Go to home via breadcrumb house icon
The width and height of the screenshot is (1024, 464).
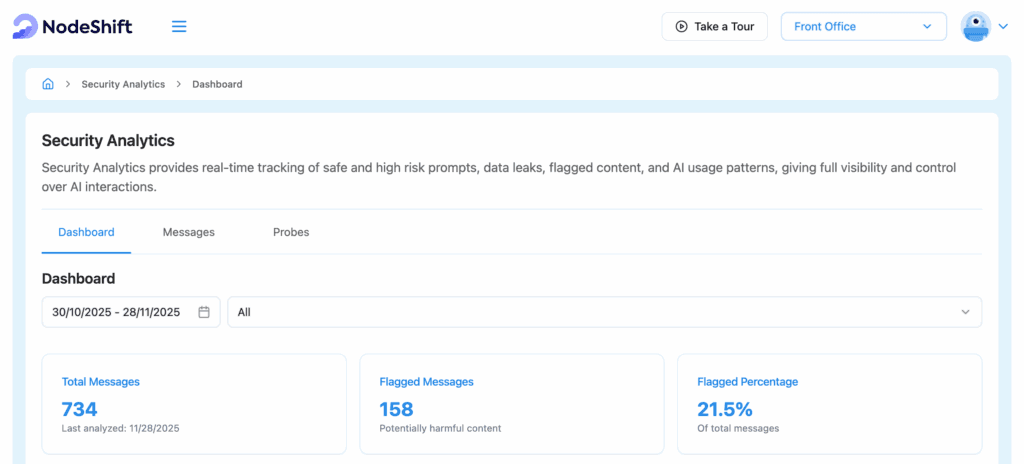48,84
